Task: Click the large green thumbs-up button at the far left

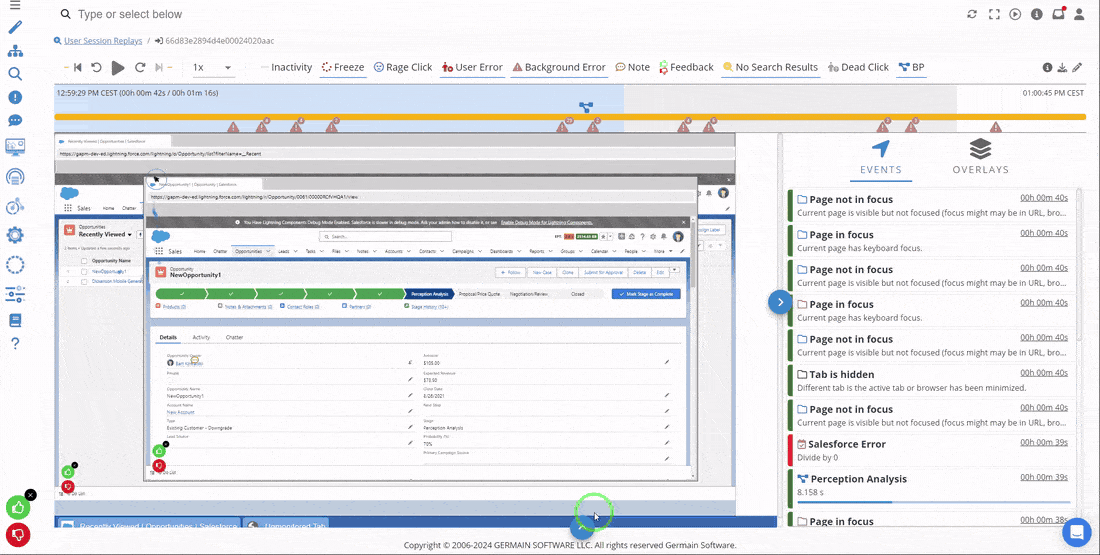Action: coord(18,507)
